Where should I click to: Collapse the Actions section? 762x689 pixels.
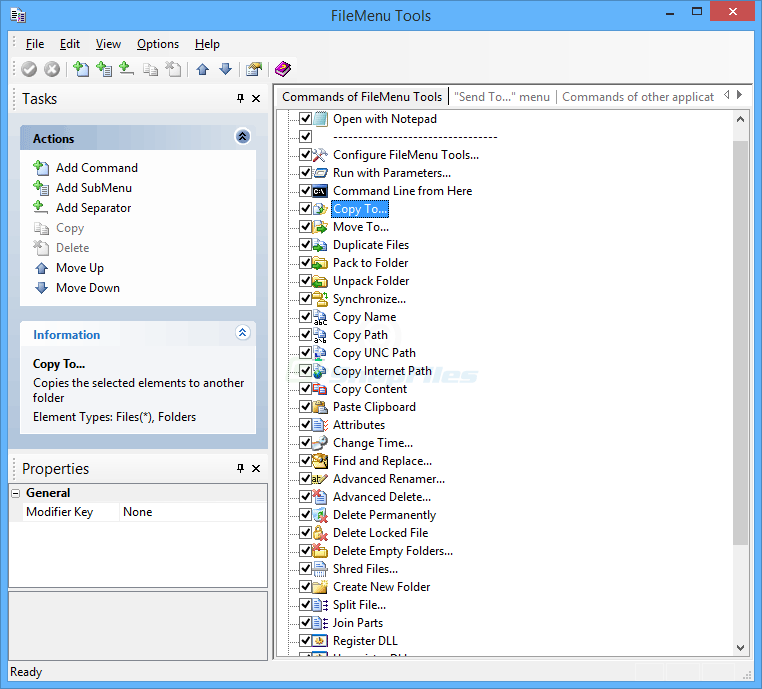point(242,137)
